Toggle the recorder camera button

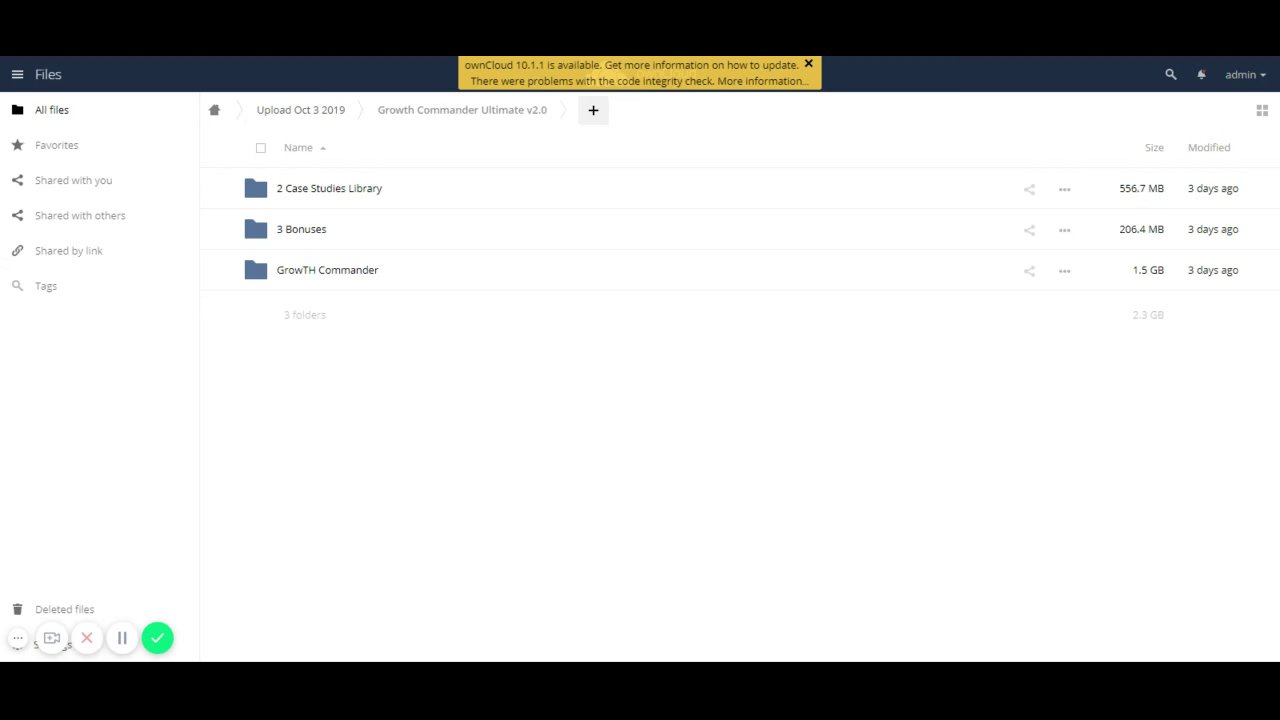52,638
